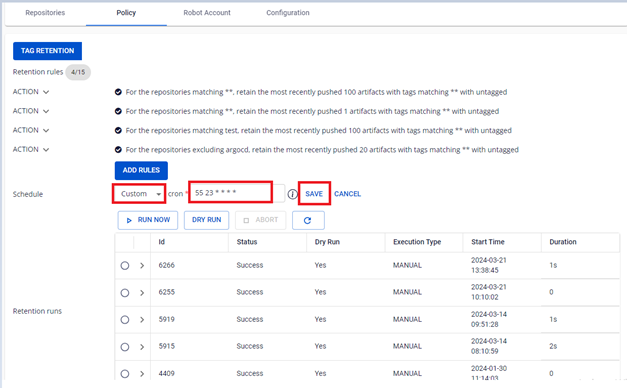The width and height of the screenshot is (627, 388).
Task: Click run Id 5915 cell
Action: (166, 346)
